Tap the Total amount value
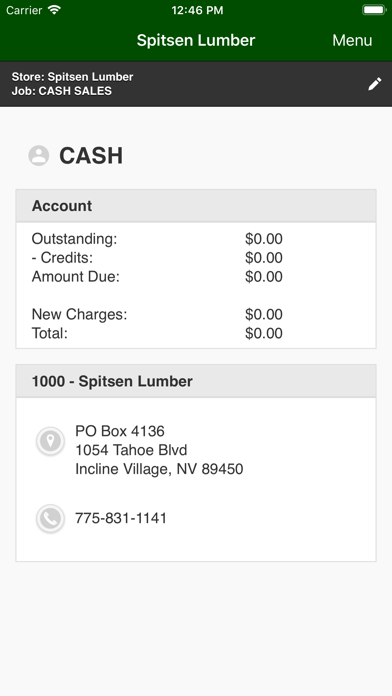This screenshot has width=392, height=696. [264, 333]
